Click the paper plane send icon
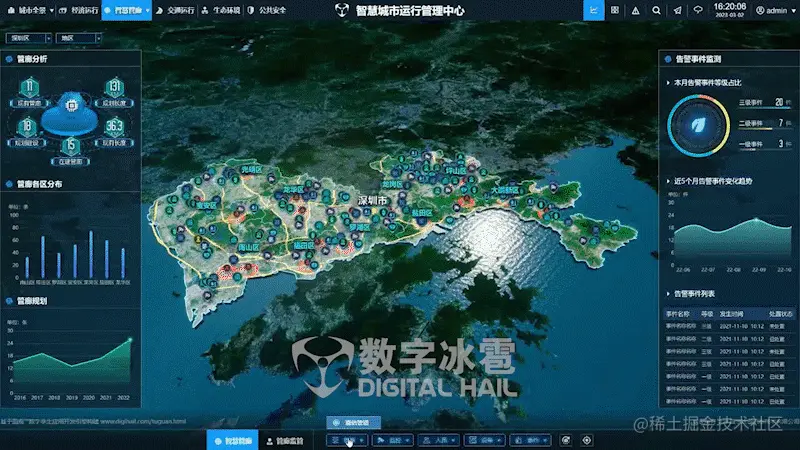This screenshot has height=450, width=800. point(677,10)
